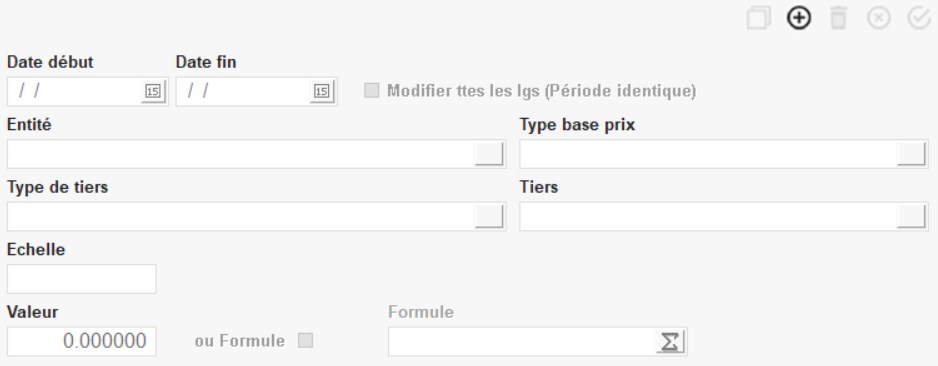
Task: Click the Formule text field
Action: (522, 341)
